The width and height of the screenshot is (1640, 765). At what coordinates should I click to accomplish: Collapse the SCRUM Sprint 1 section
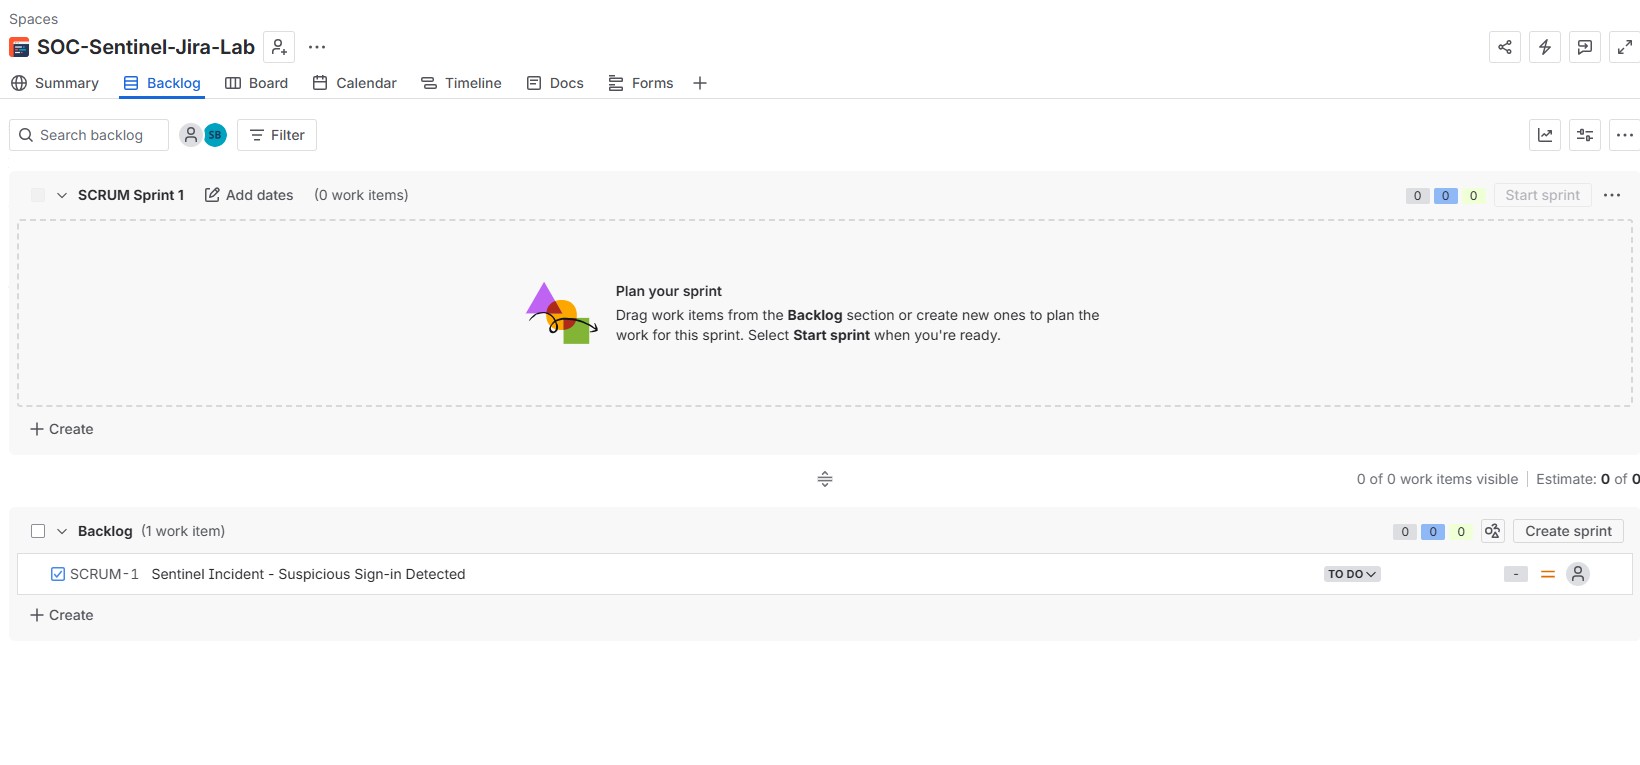click(62, 195)
